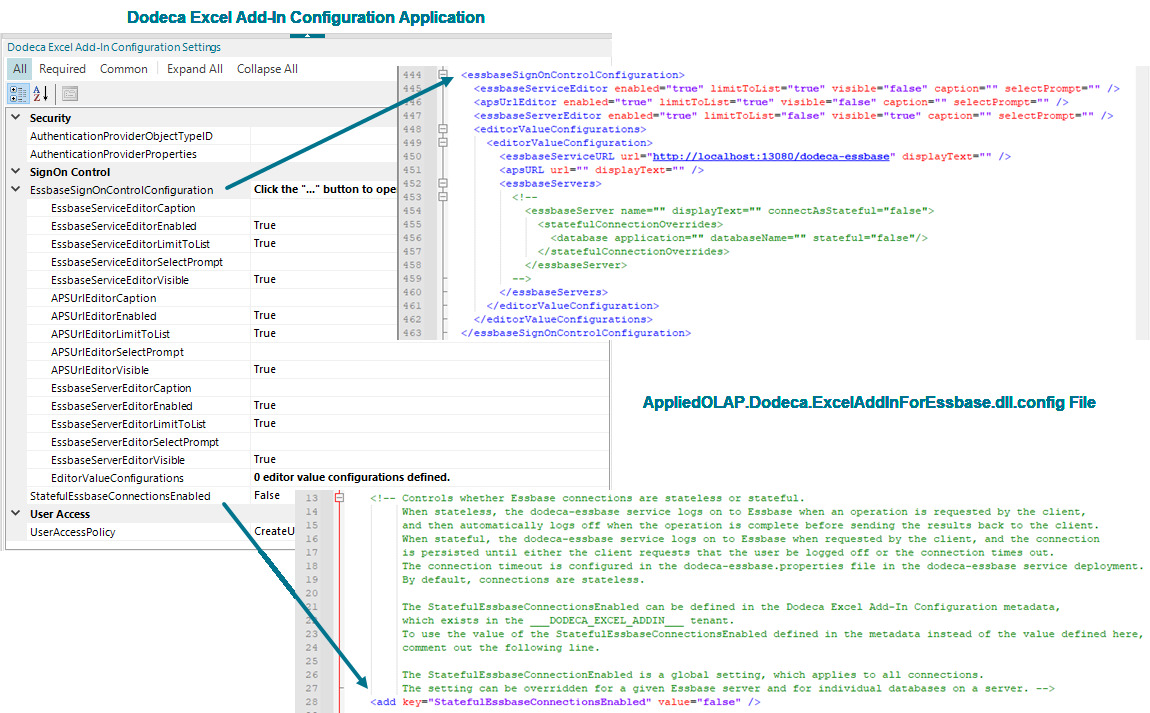Open the localhost dodeca-essbase URL link

tap(771, 156)
